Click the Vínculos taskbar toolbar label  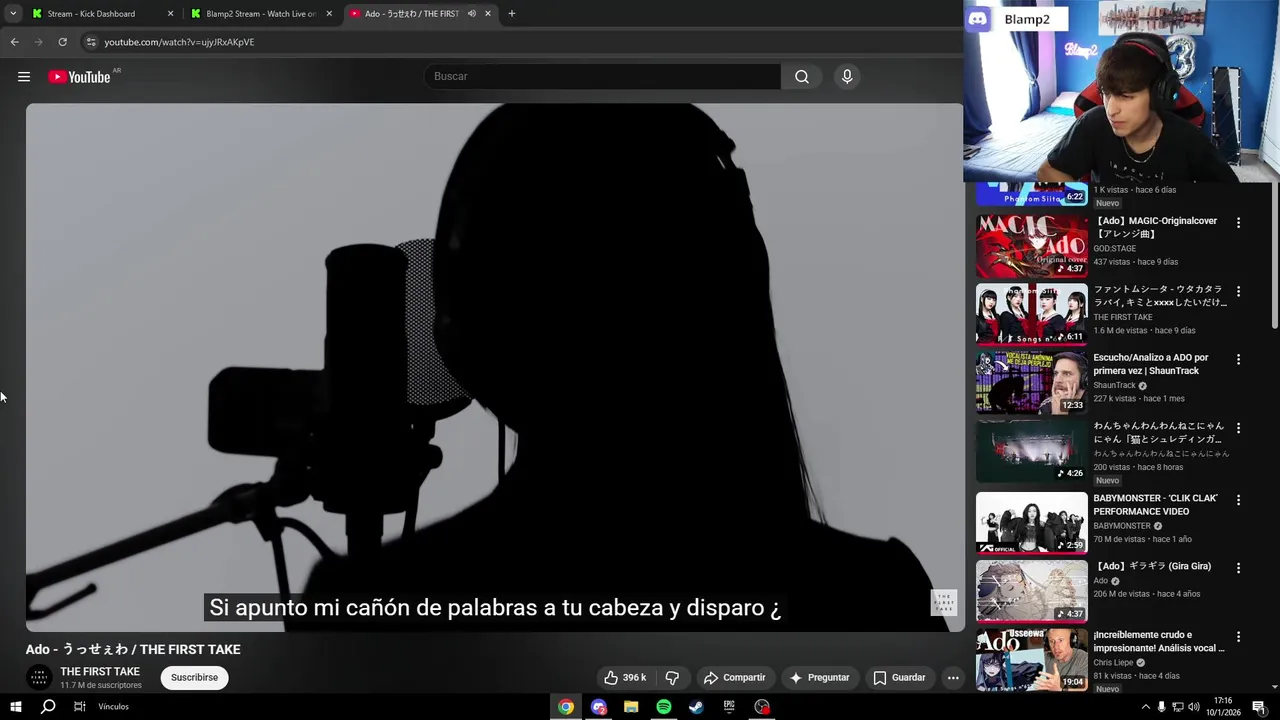coord(114,707)
